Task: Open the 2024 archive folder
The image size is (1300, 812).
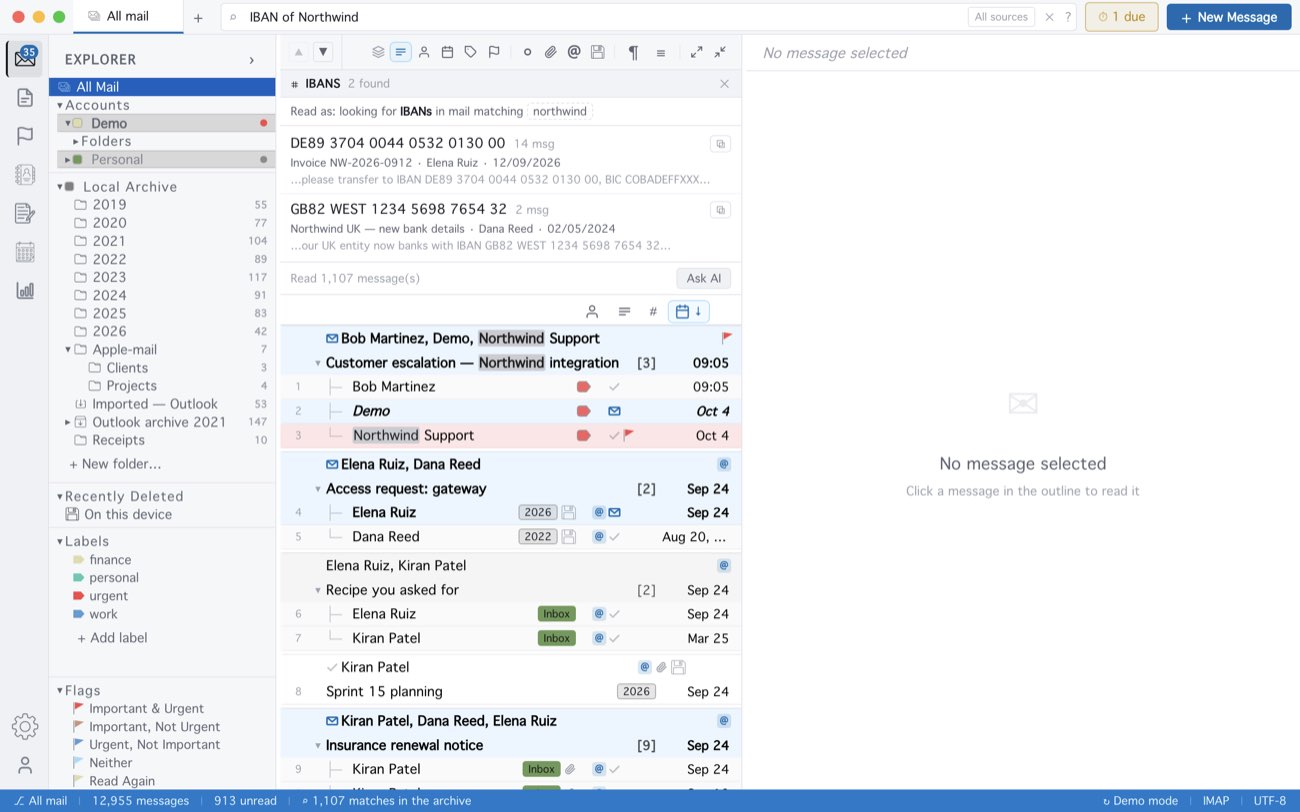Action: [162, 295]
